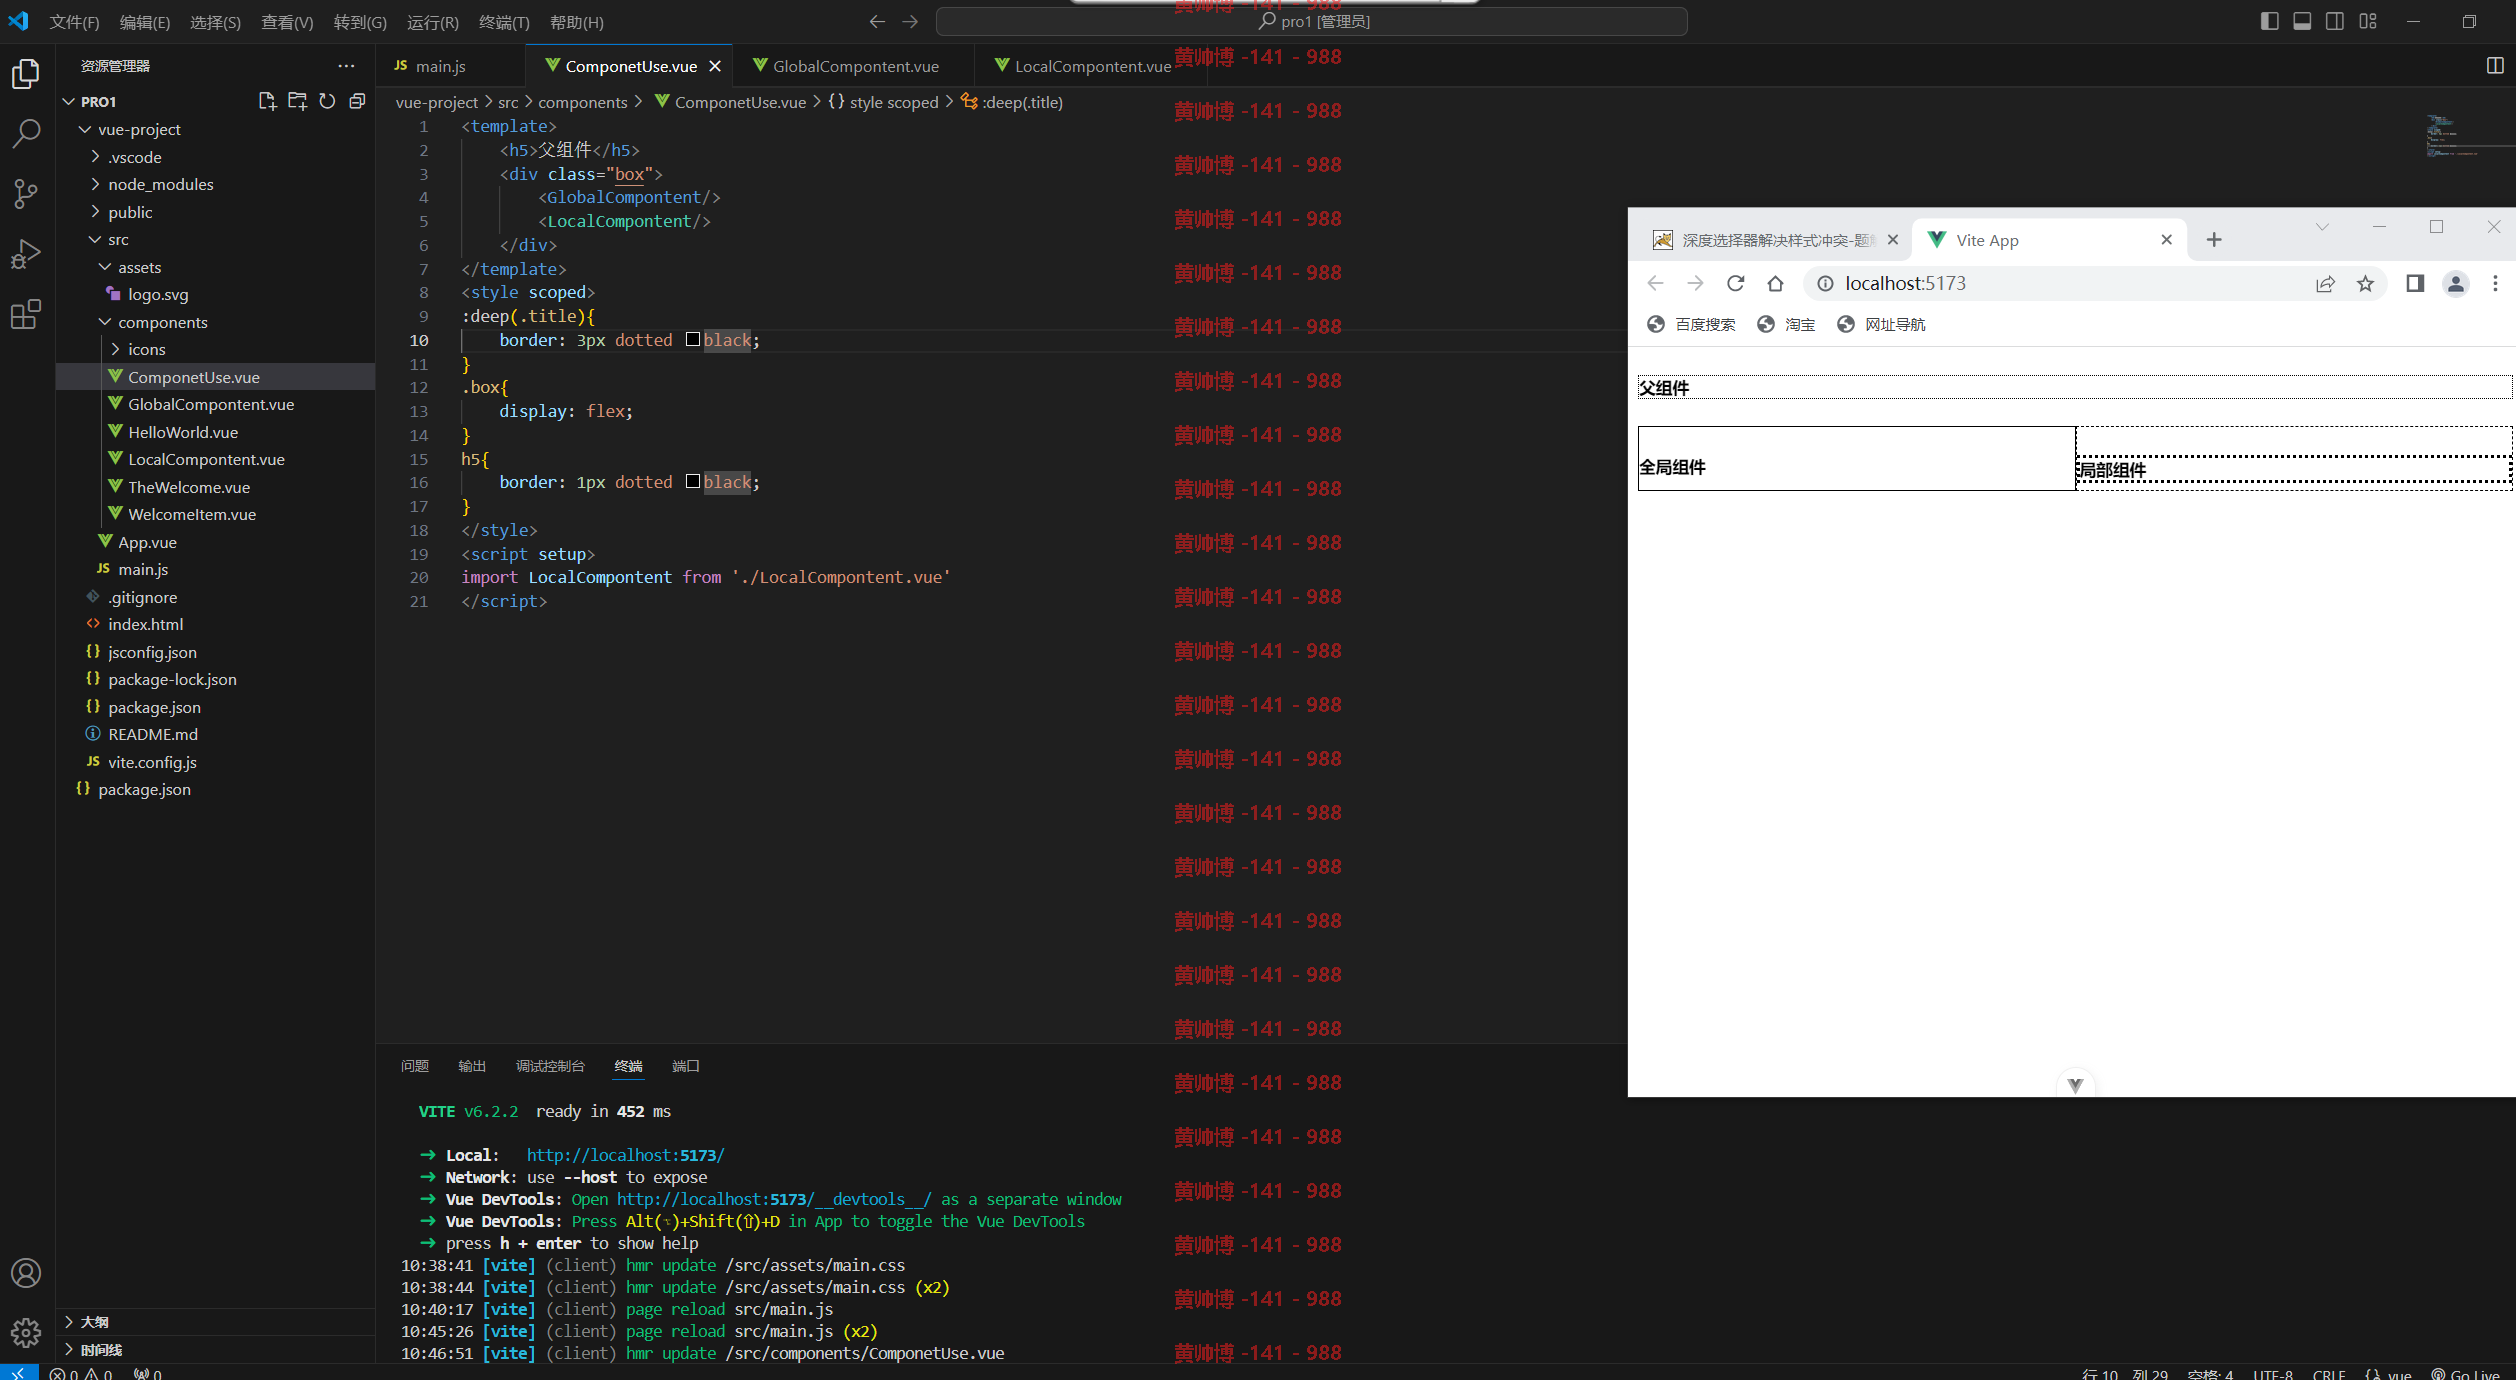The height and width of the screenshot is (1380, 2516).
Task: Open the 终端(T) menu
Action: coord(504,22)
